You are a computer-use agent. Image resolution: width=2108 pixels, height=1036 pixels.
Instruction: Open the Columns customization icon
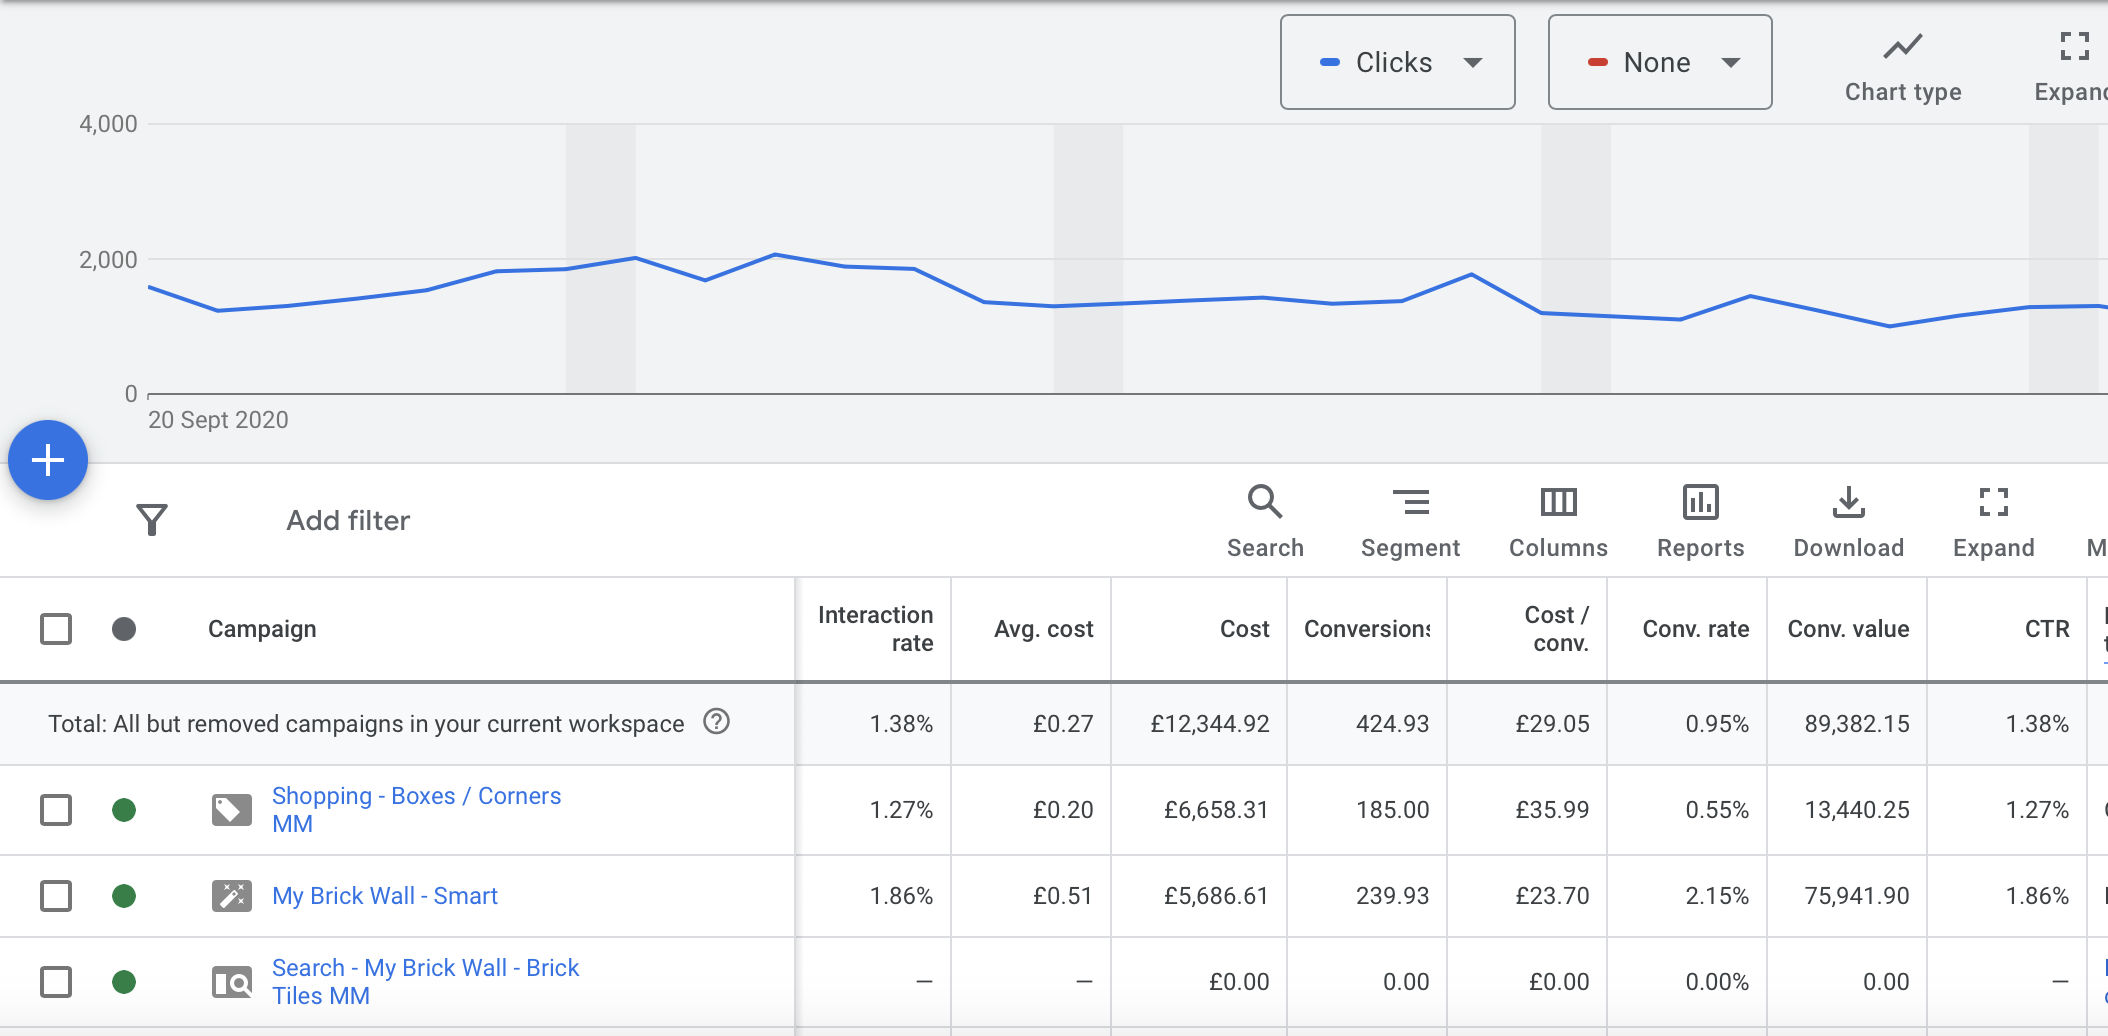[1556, 519]
